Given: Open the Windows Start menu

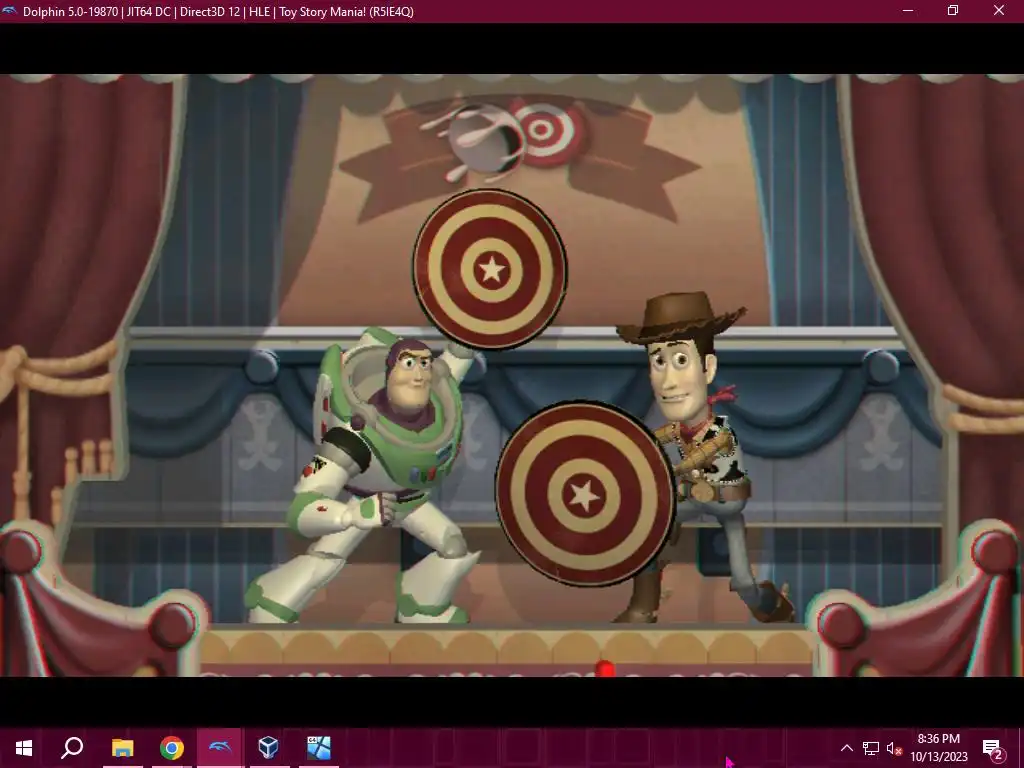Looking at the screenshot, I should [x=24, y=748].
